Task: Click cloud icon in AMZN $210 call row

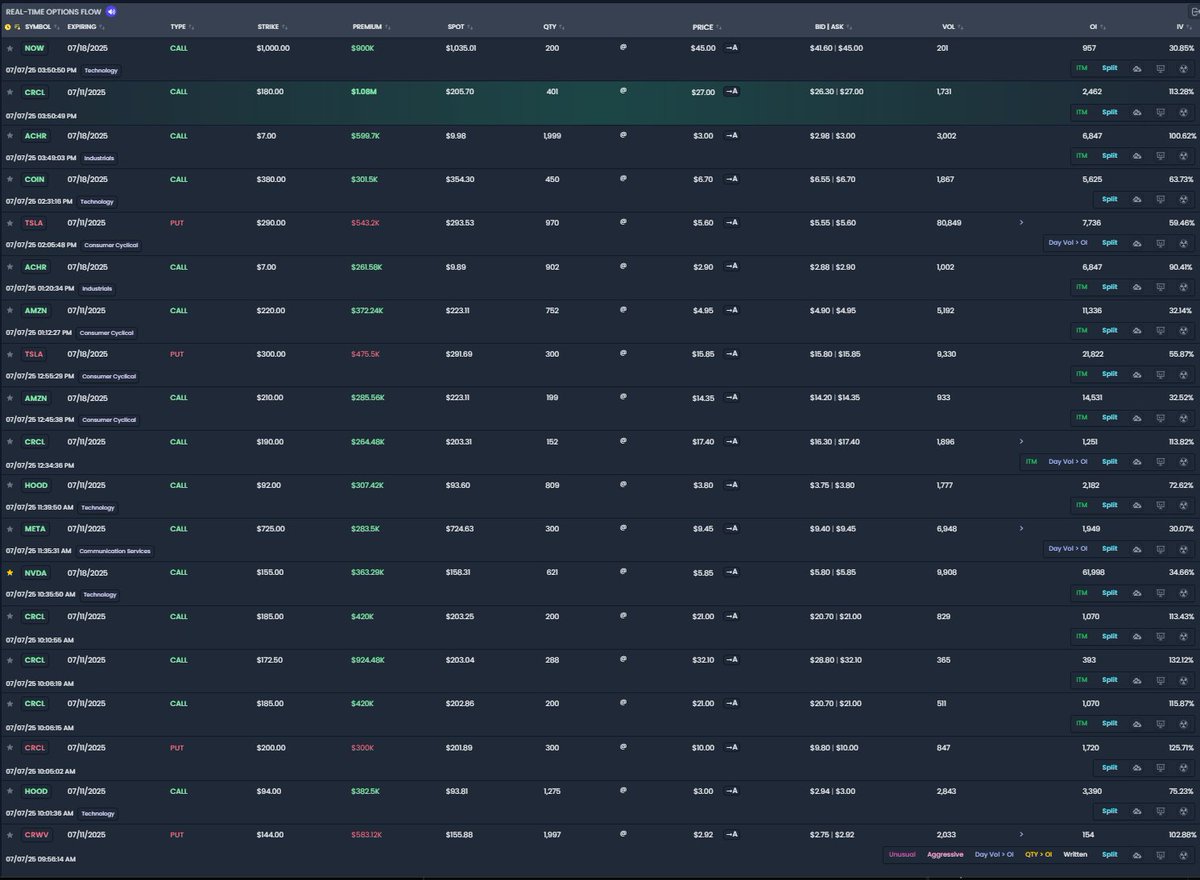Action: pyautogui.click(x=1136, y=418)
